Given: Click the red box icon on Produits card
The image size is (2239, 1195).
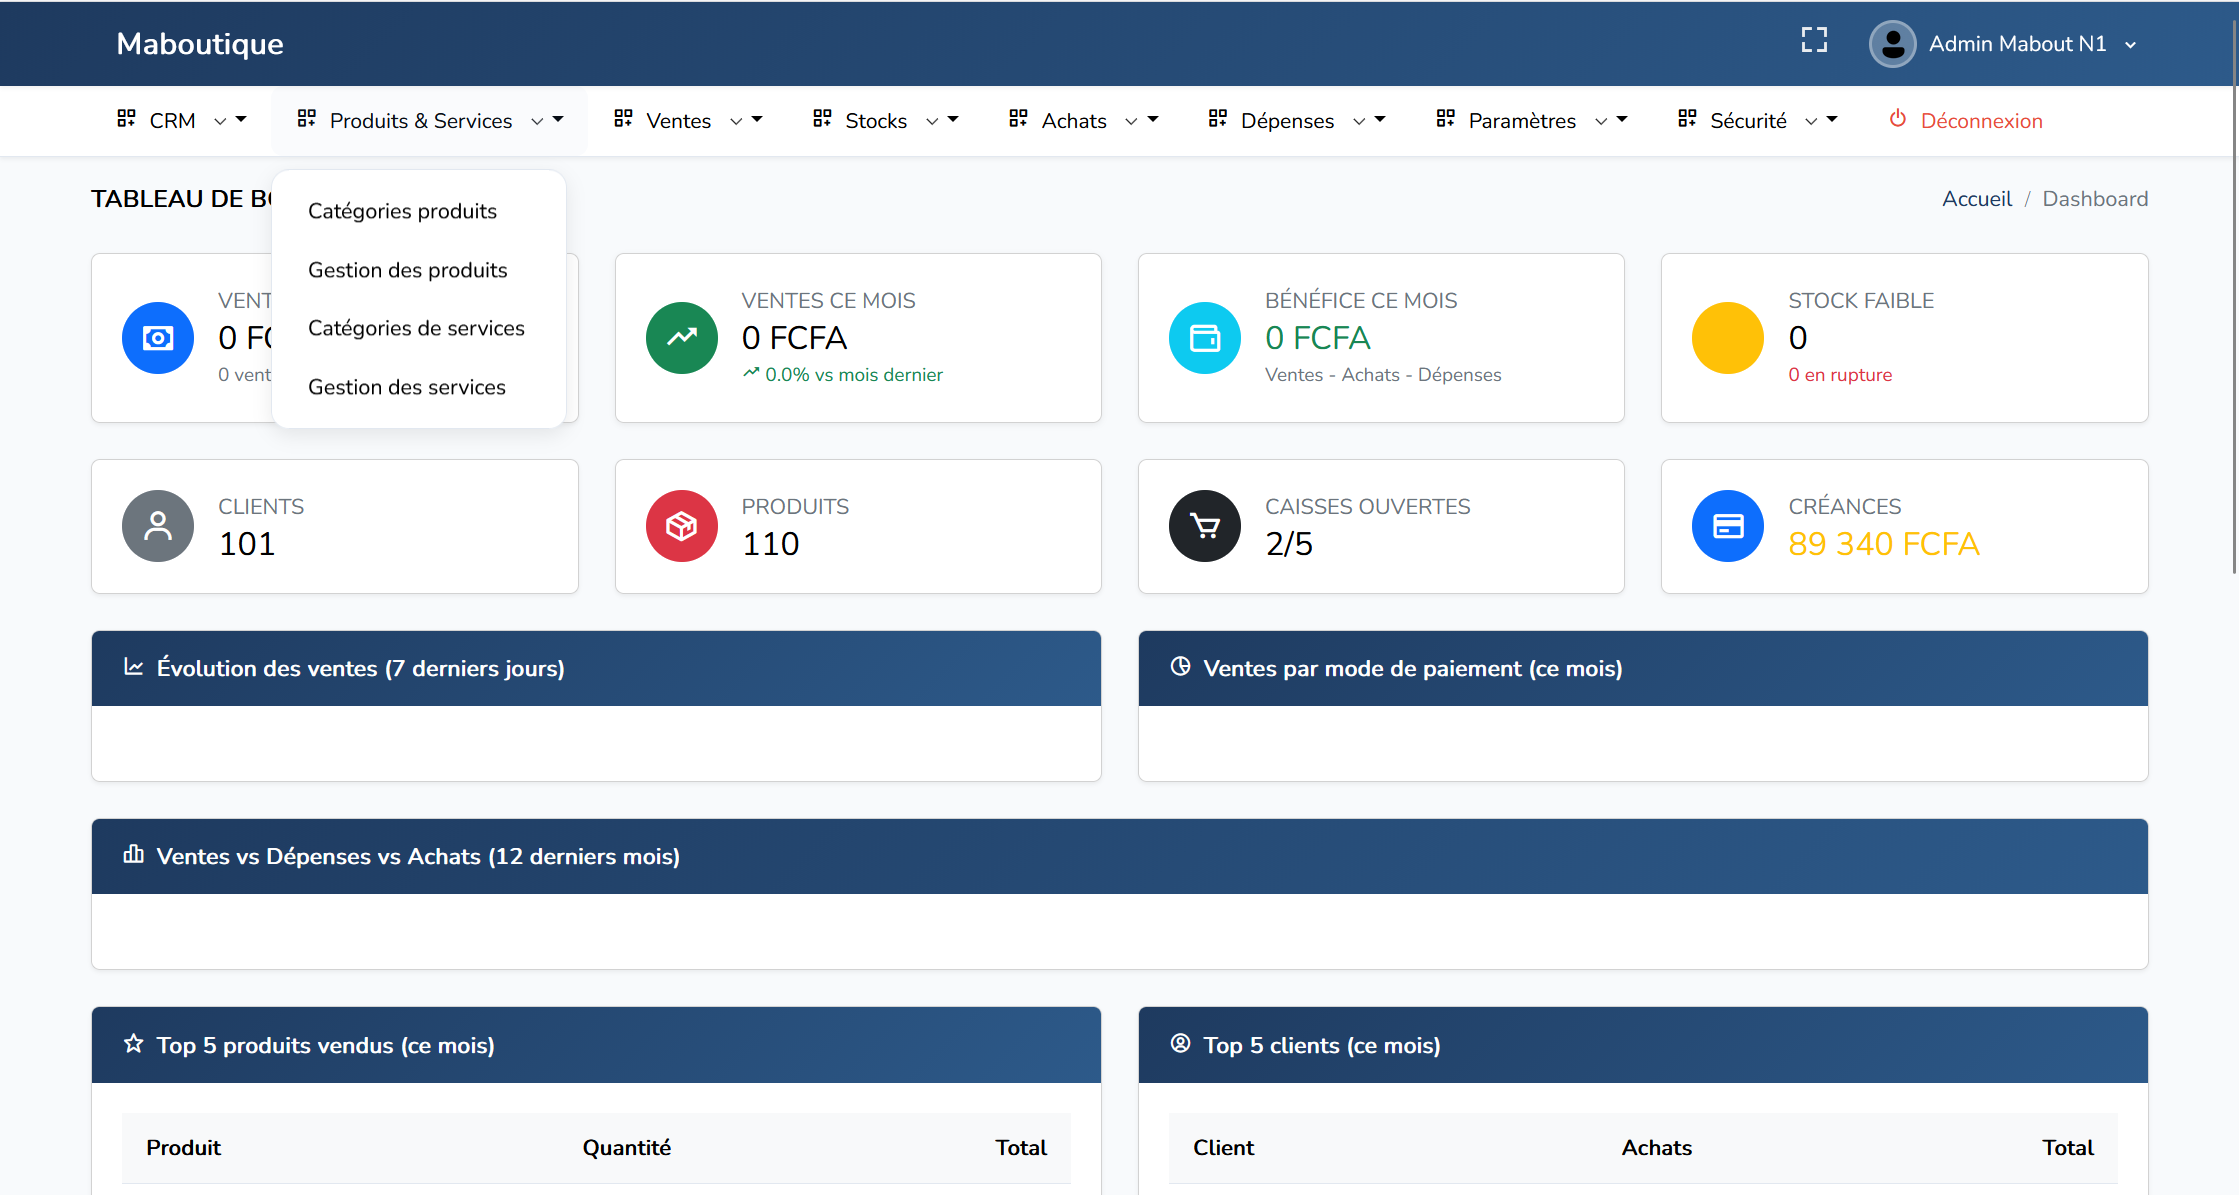Looking at the screenshot, I should click(682, 526).
